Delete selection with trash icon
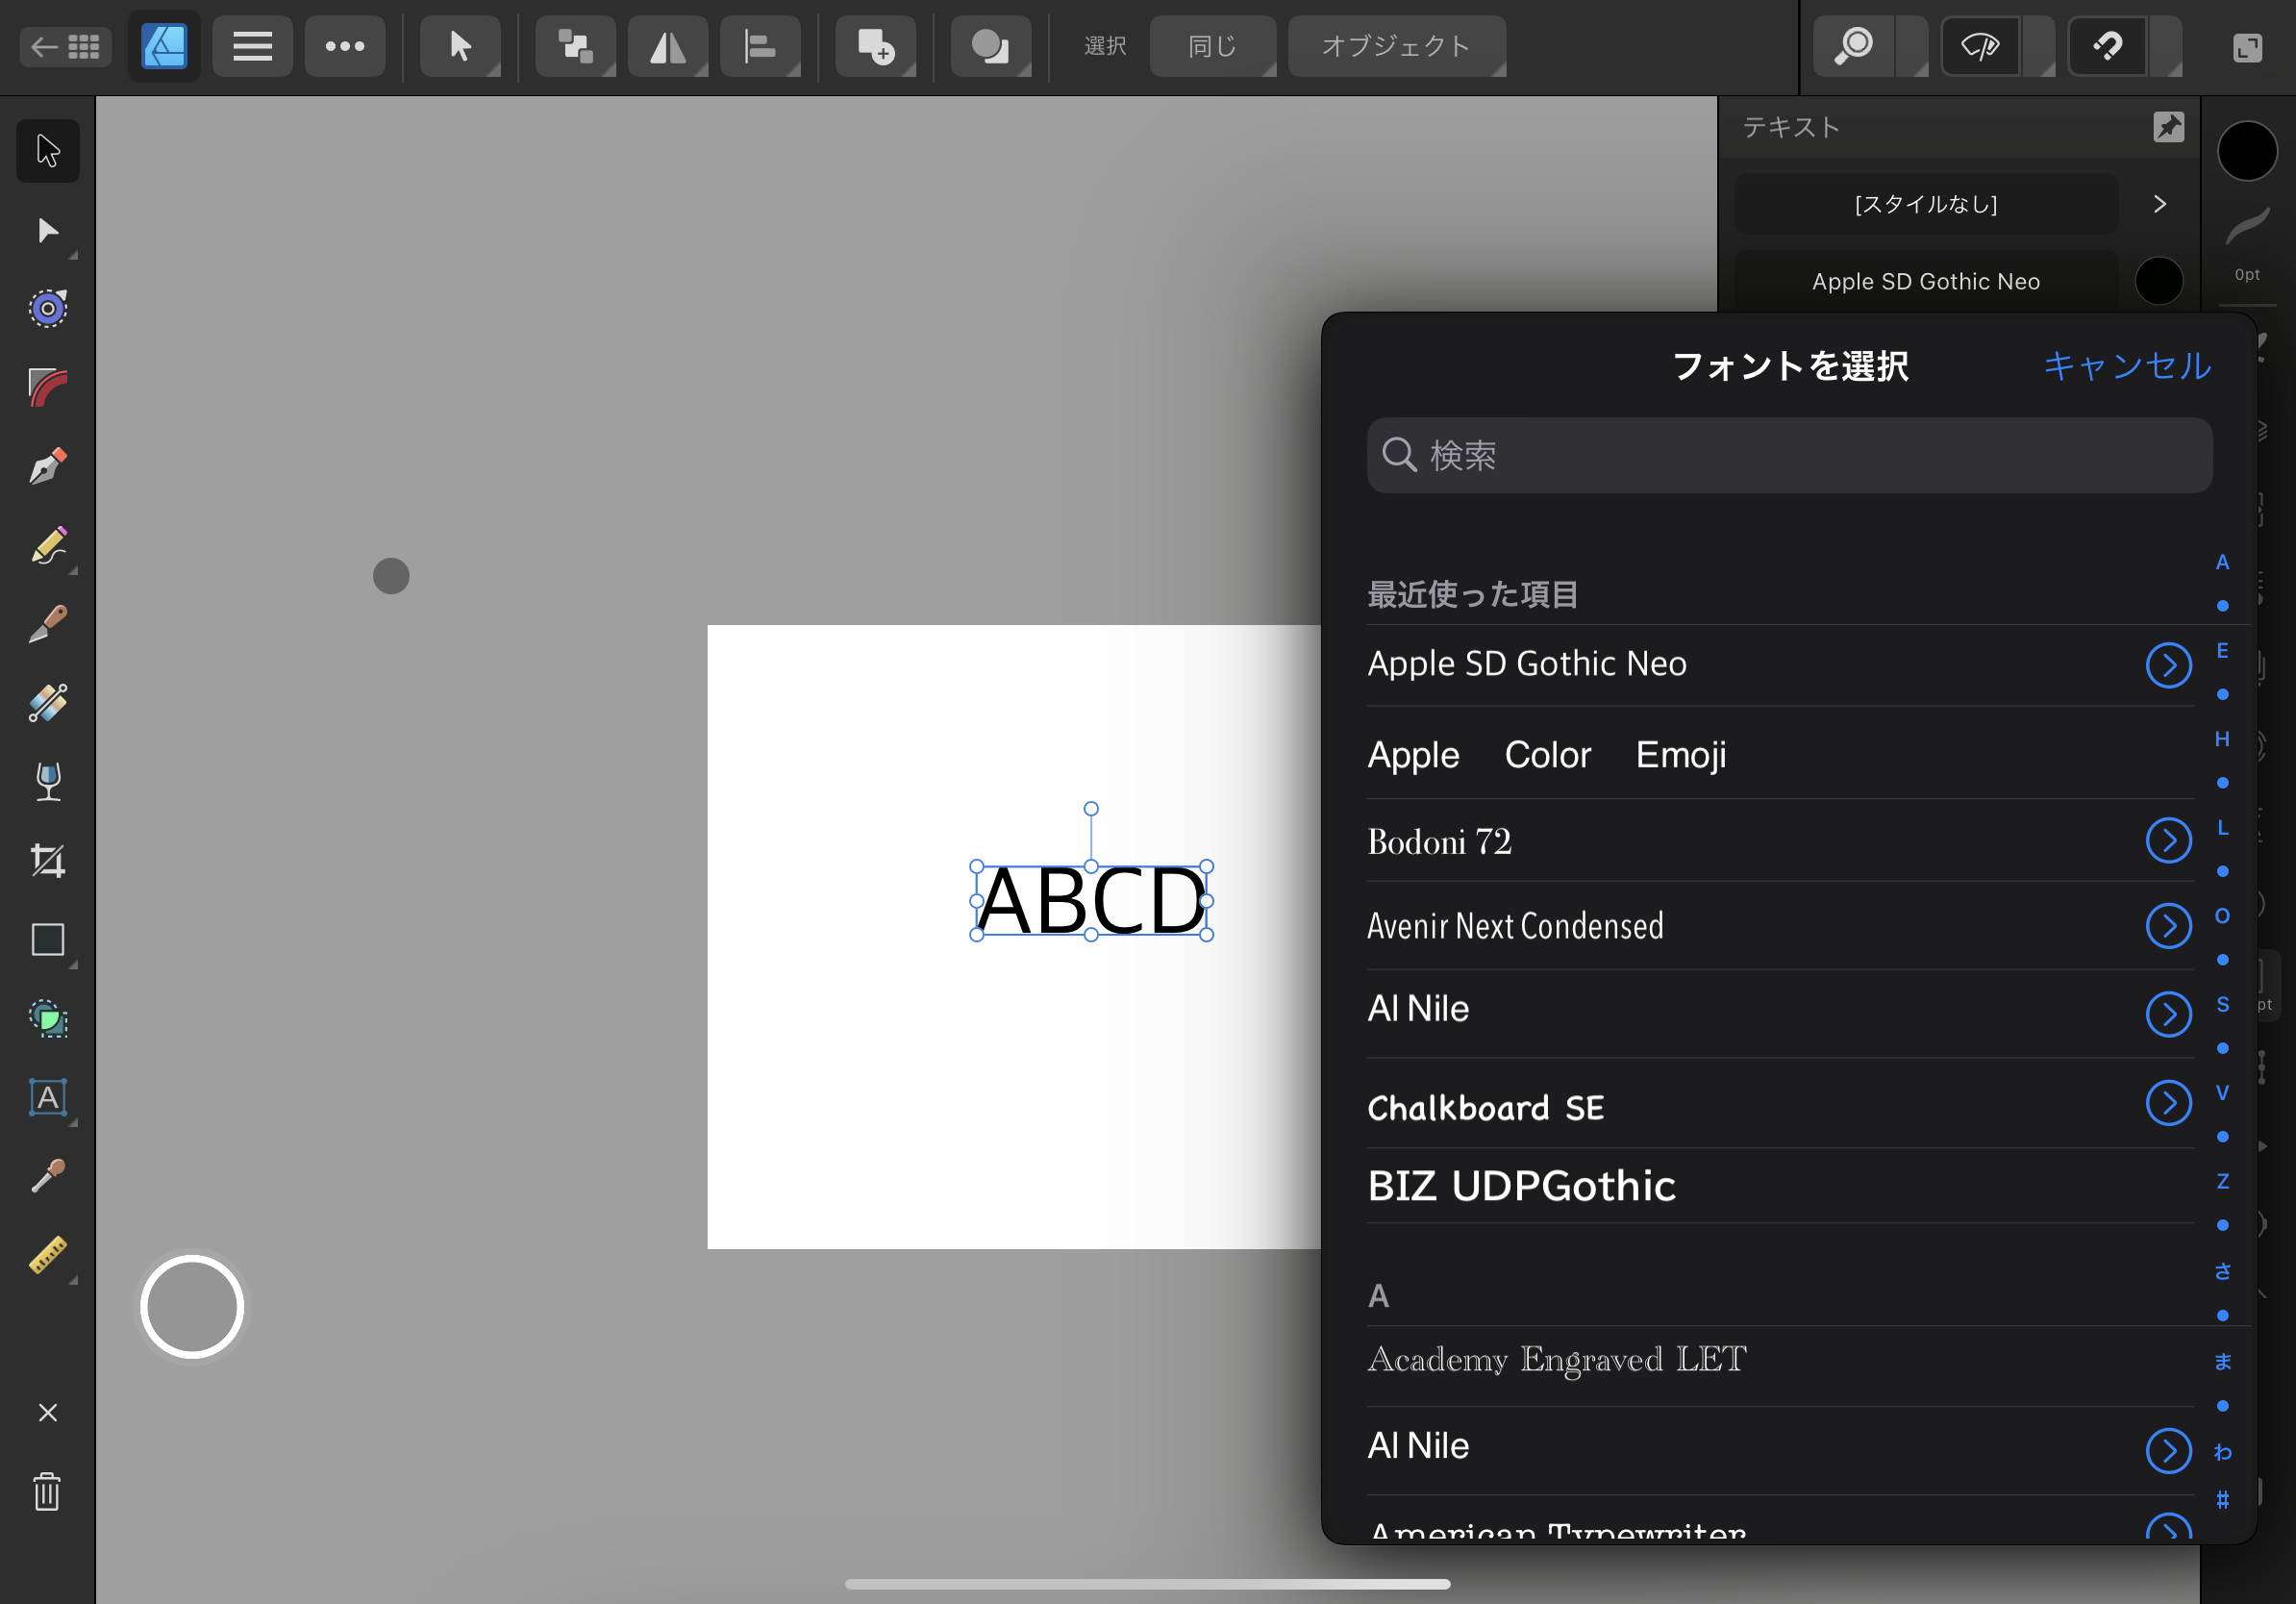 (47, 1492)
